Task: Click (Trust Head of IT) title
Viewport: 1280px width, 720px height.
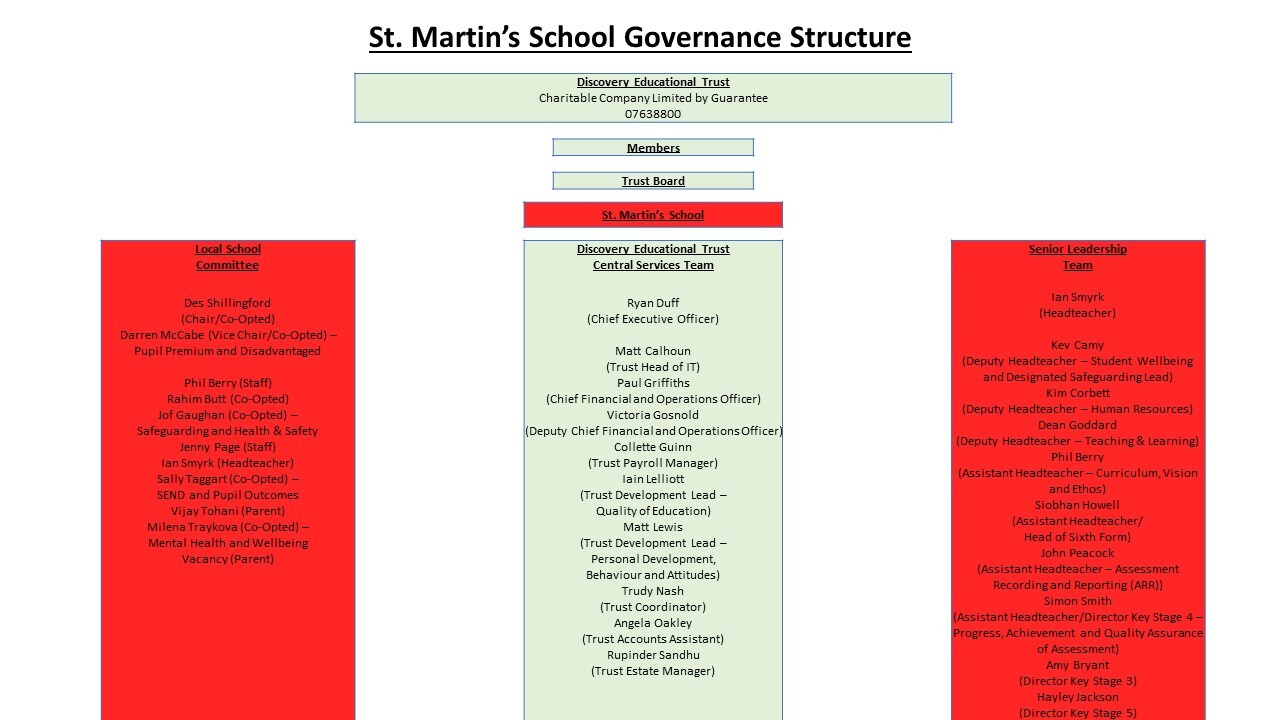Action: (x=653, y=367)
